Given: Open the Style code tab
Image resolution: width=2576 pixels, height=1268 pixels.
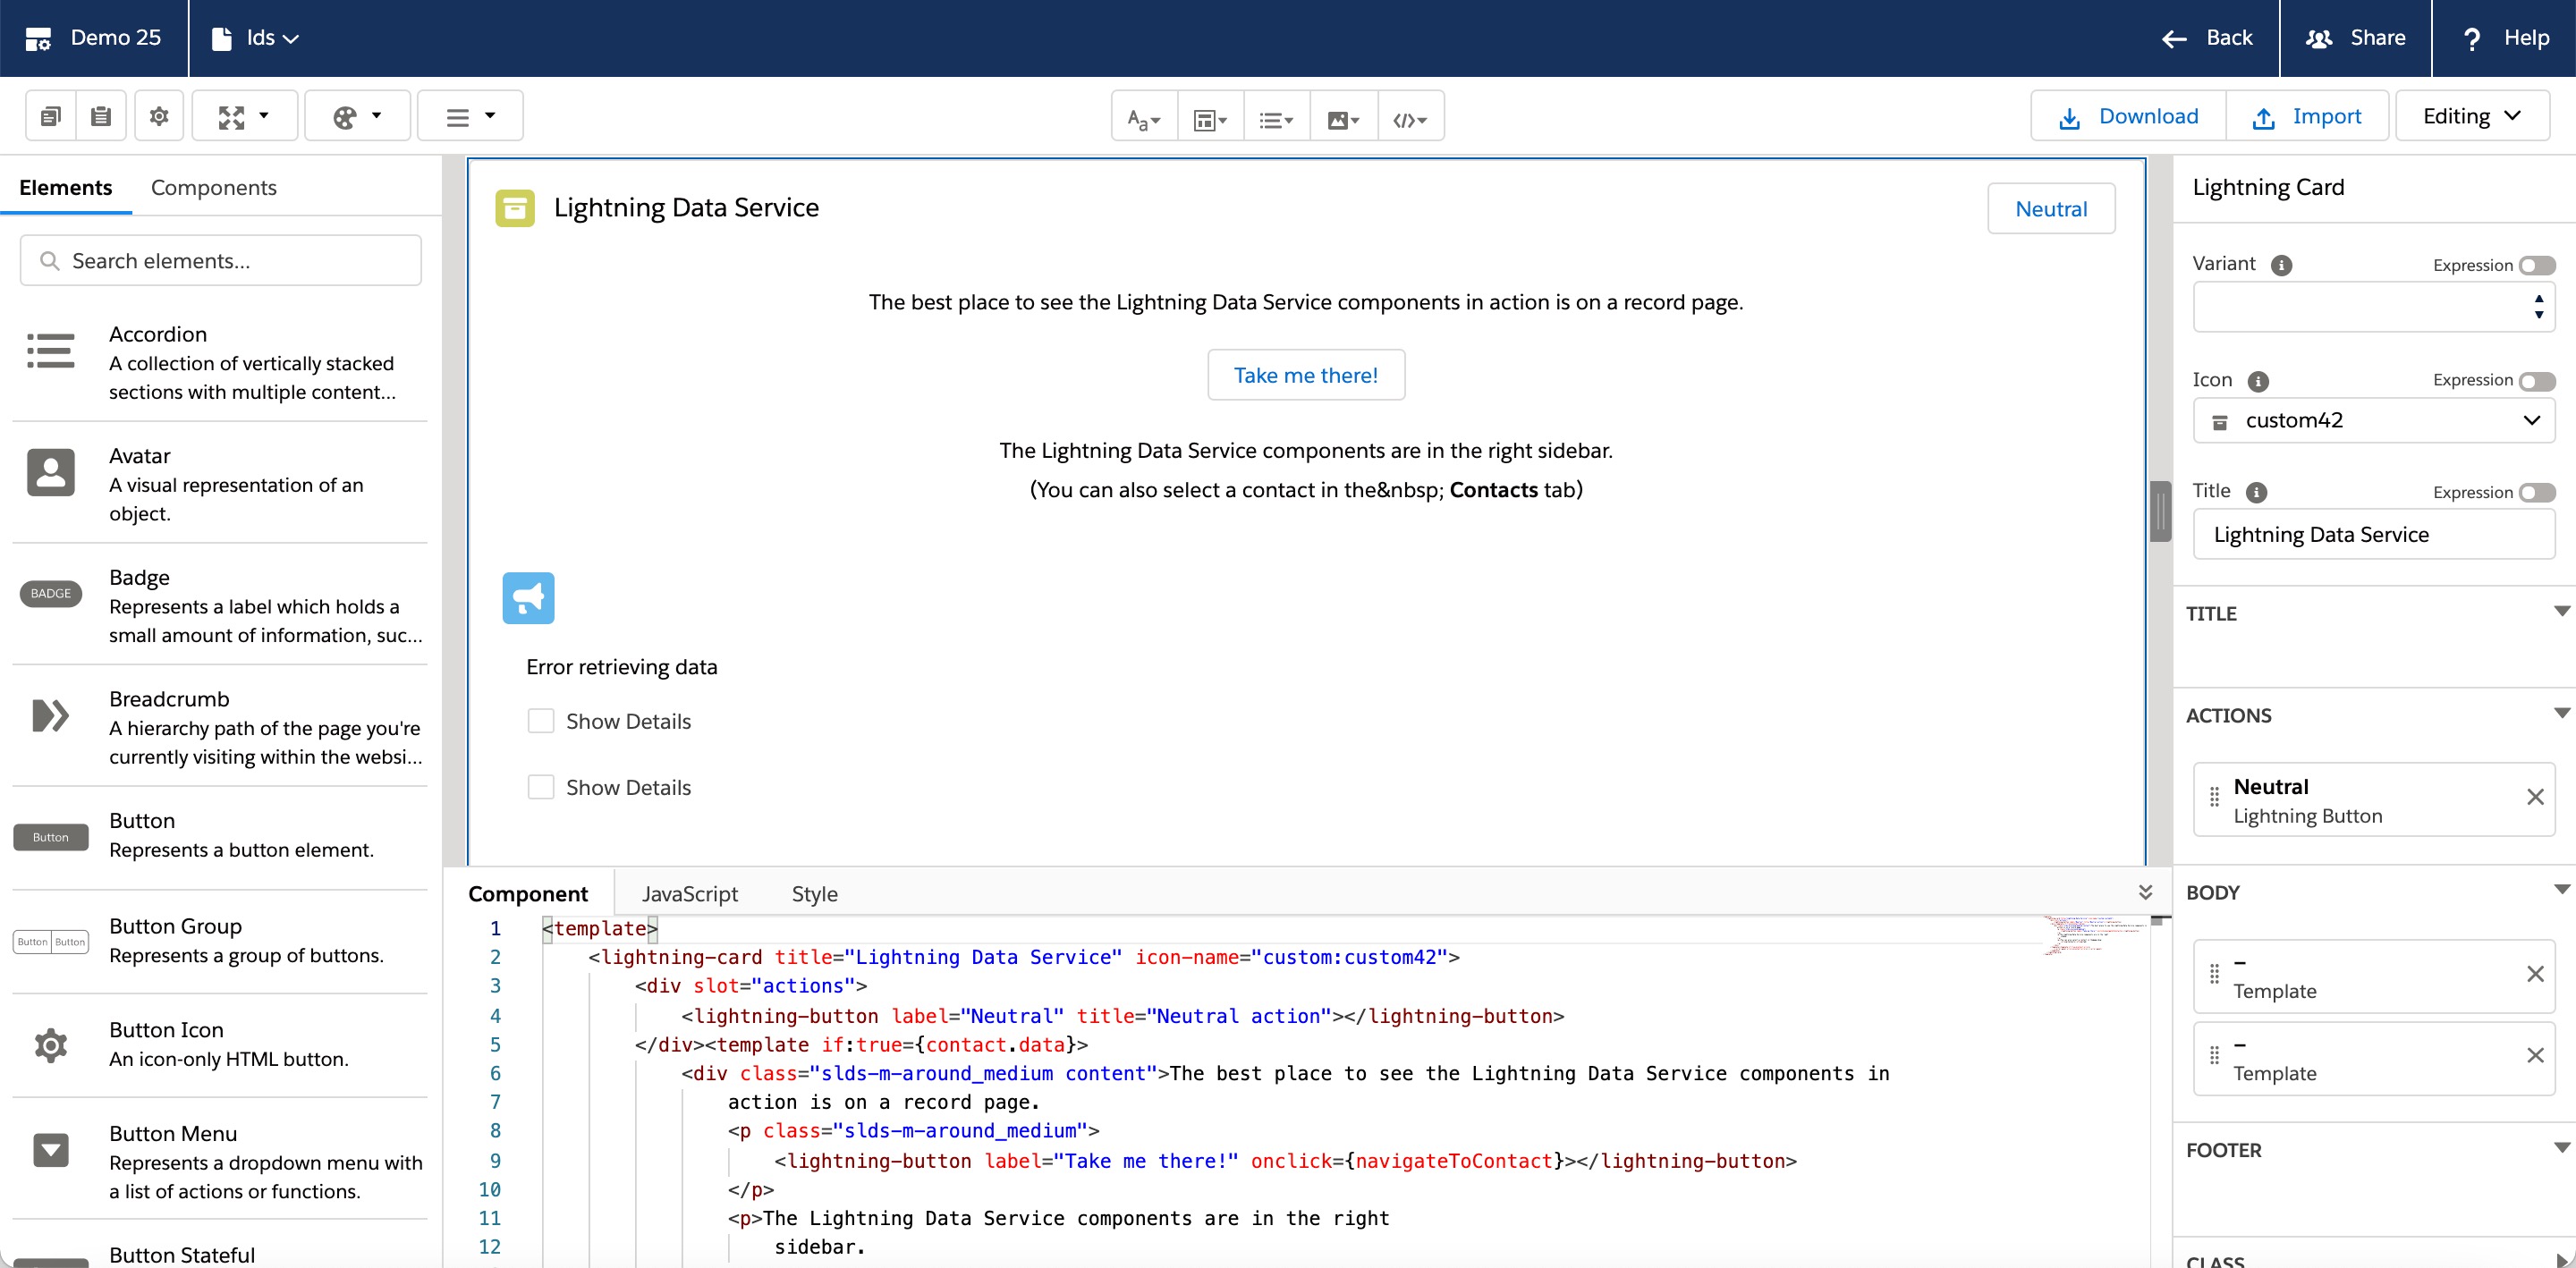Looking at the screenshot, I should point(814,893).
